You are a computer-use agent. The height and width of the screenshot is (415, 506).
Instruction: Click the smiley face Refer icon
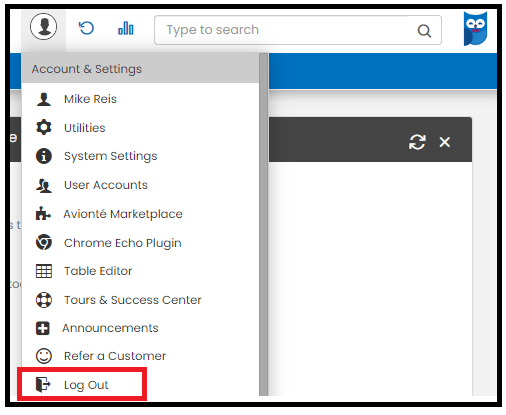pyautogui.click(x=44, y=356)
